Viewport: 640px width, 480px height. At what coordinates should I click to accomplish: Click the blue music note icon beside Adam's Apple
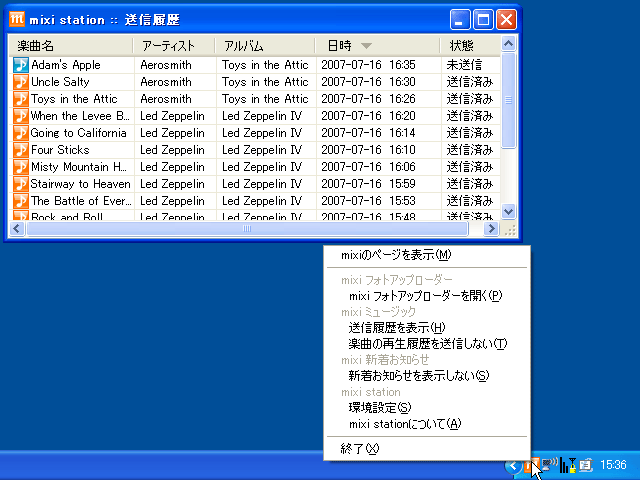point(21,65)
